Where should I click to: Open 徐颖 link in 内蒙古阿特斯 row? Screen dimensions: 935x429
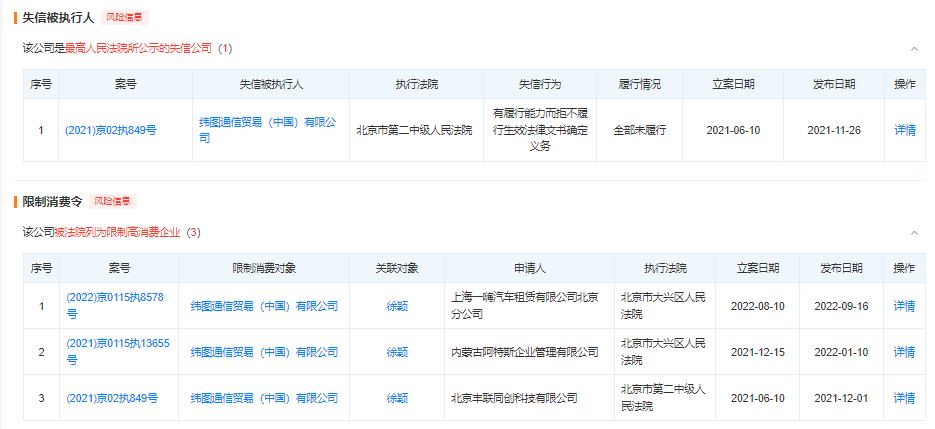(x=397, y=352)
